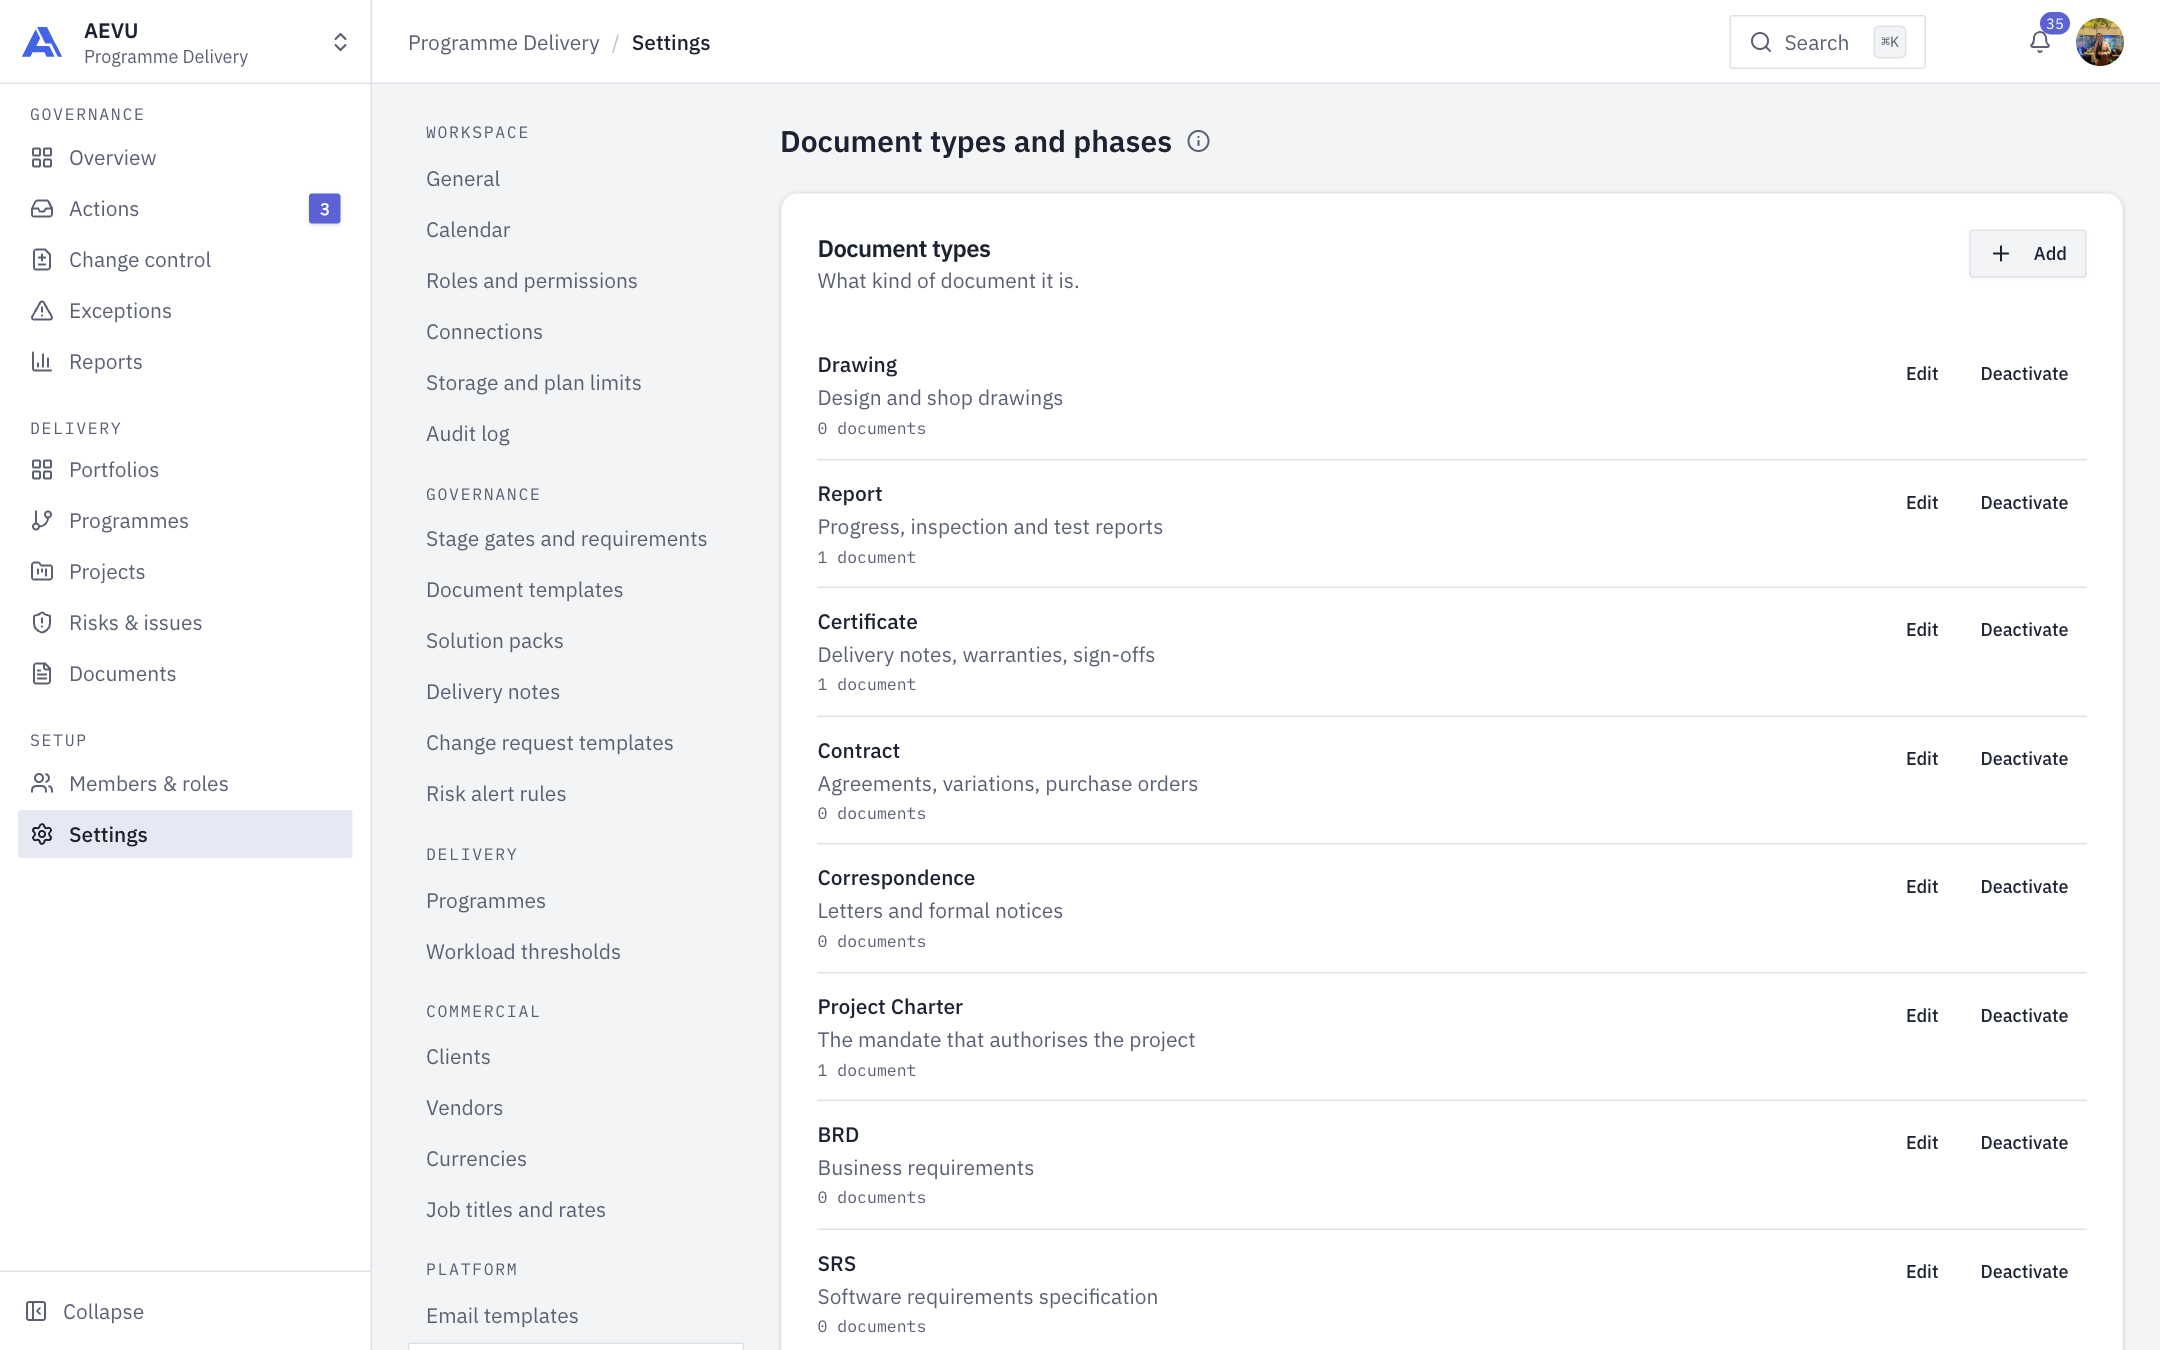This screenshot has height=1350, width=2160.
Task: Edit the BRD document type
Action: [1921, 1143]
